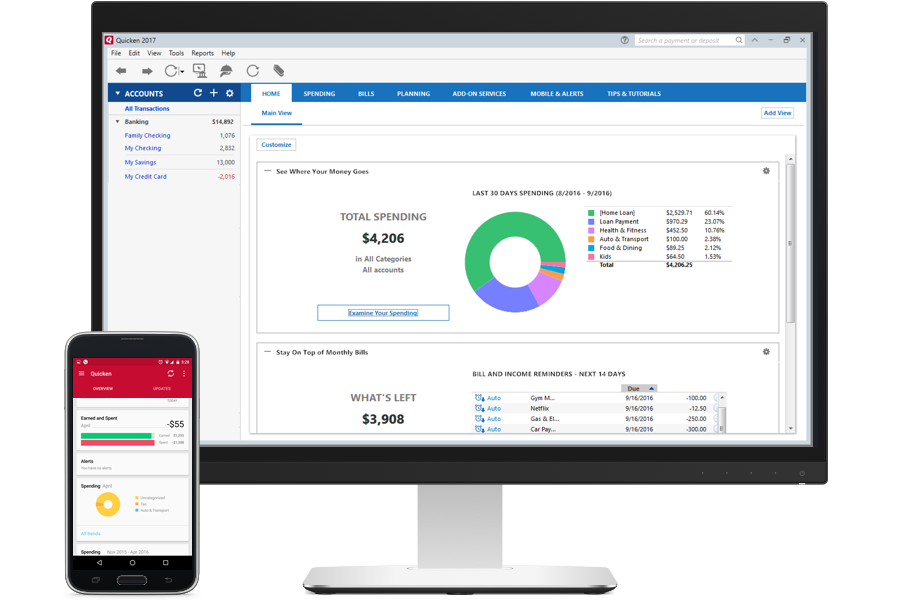Open the ADD-ON SERVICES tab
Image resolution: width=920 pixels, height=600 pixels.
[479, 94]
